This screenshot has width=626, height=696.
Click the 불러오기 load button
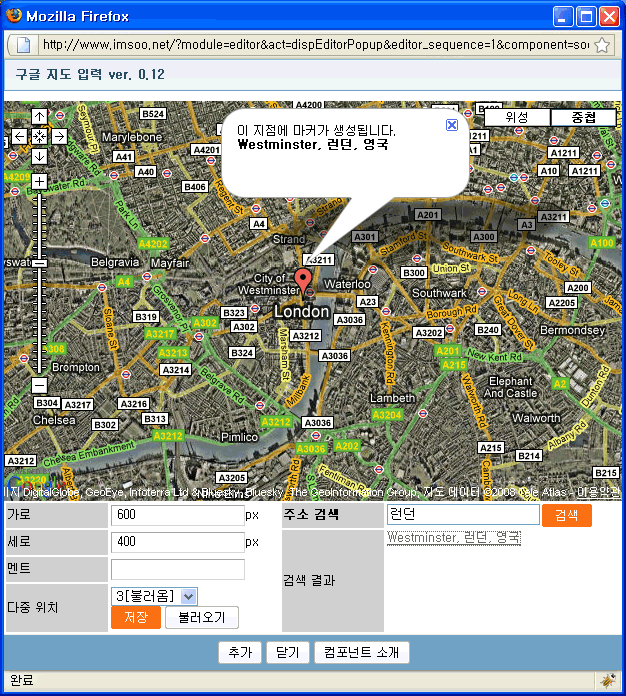[x=202, y=617]
